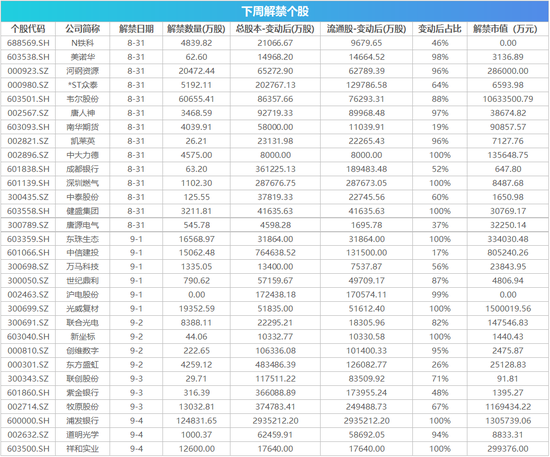Click the 19% ratio for 南华期货
This screenshot has width=550, height=457.
pos(440,127)
